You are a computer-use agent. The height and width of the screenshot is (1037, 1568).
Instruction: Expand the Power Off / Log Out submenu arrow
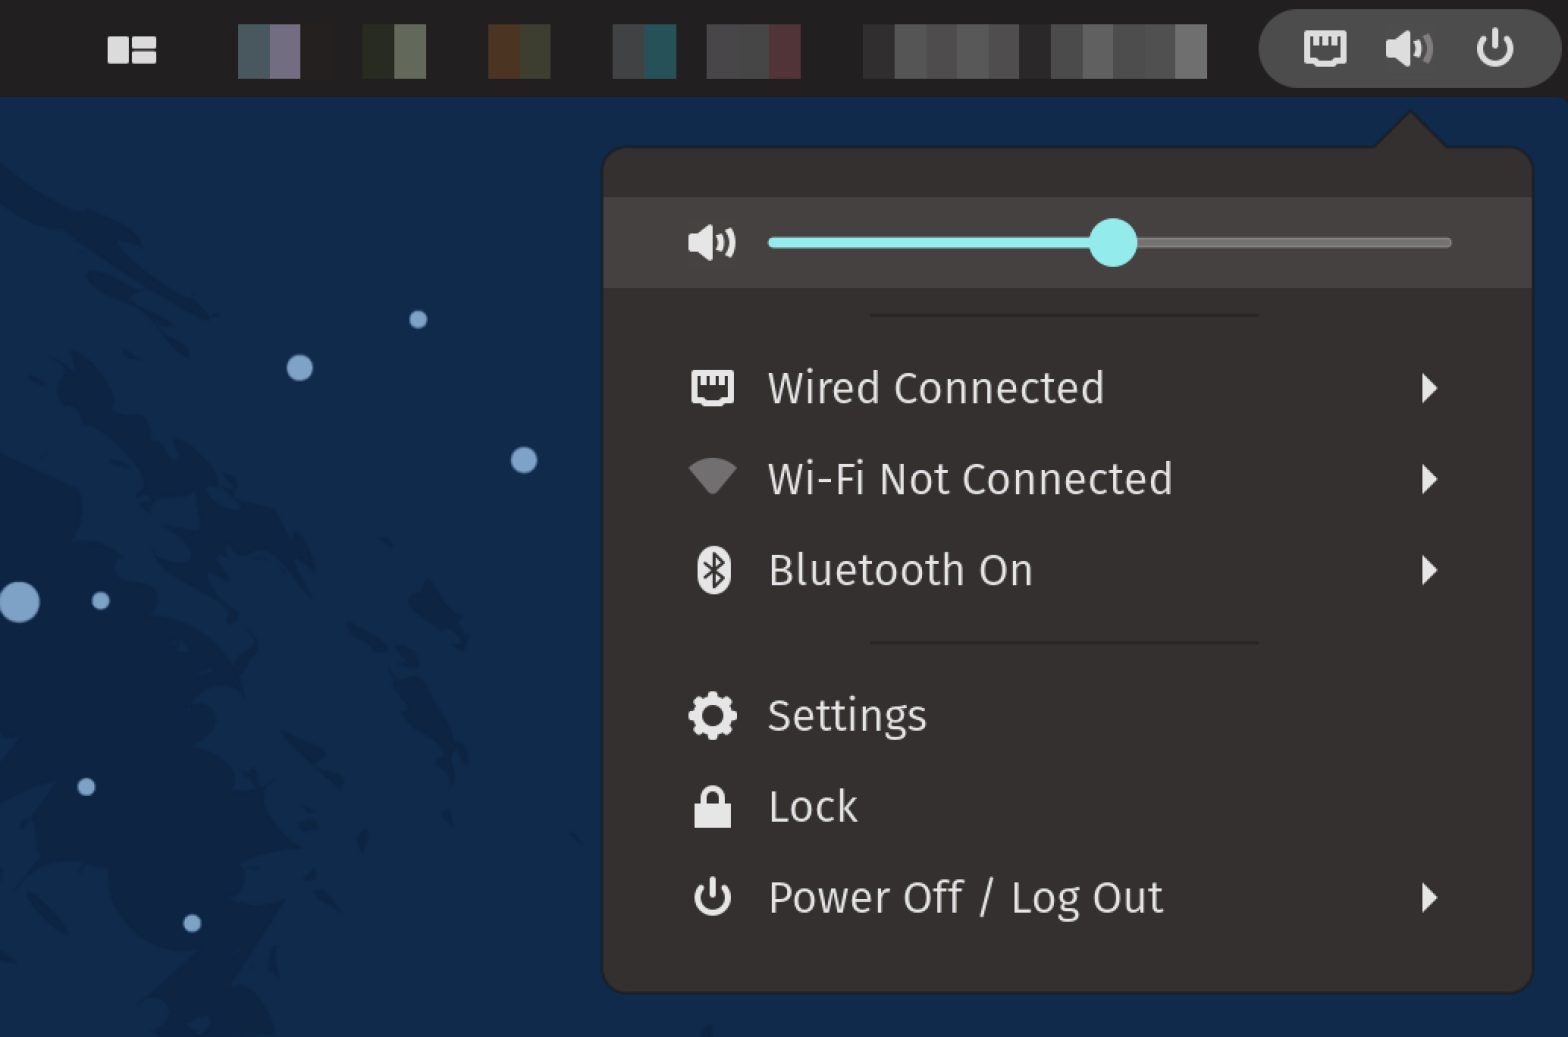tap(1430, 898)
